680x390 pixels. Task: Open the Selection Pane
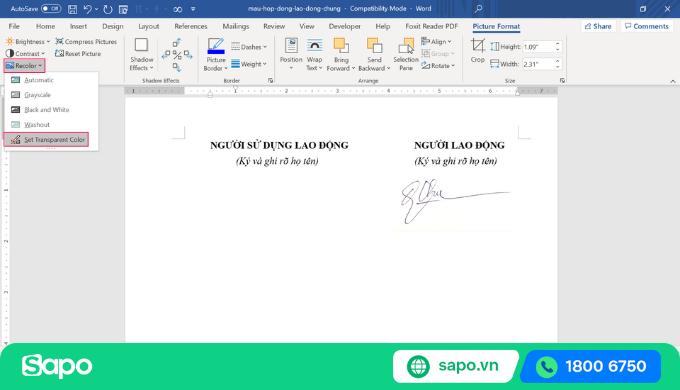[x=406, y=55]
